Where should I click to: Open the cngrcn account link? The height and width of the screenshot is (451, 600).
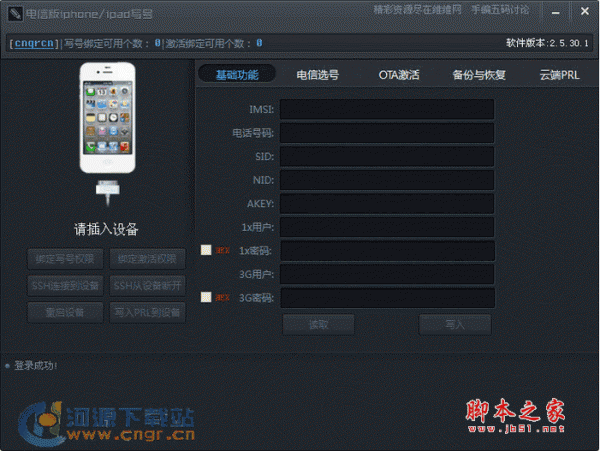tap(34, 43)
